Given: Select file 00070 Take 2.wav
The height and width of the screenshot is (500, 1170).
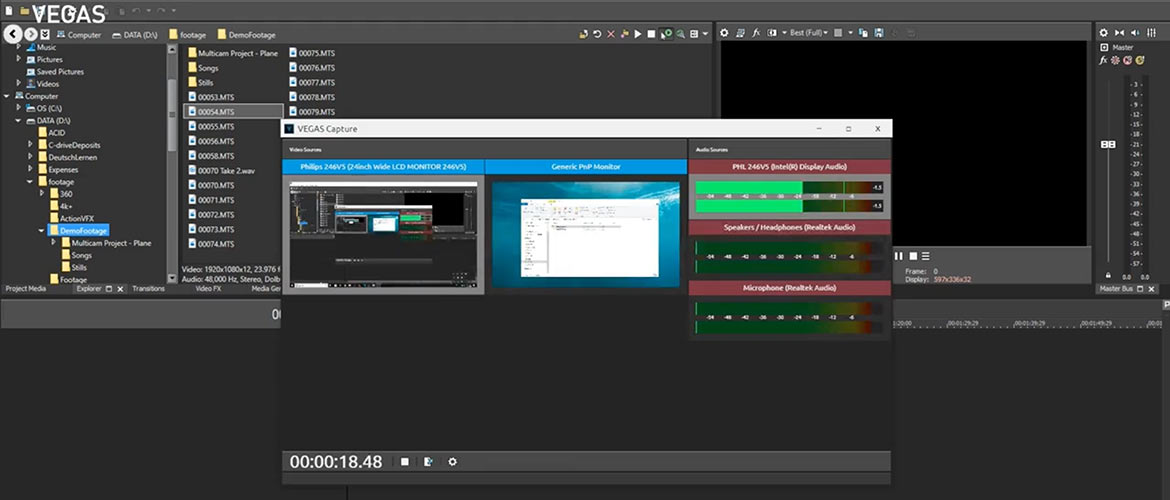Looking at the screenshot, I should pos(221,170).
